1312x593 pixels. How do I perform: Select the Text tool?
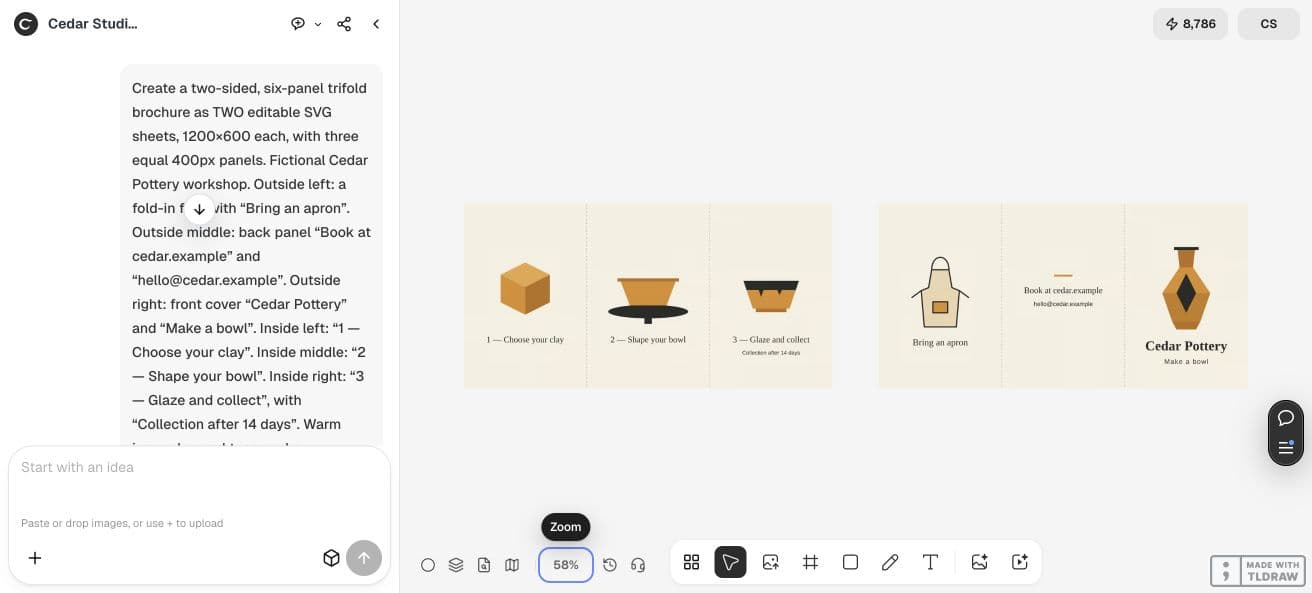[x=930, y=562]
